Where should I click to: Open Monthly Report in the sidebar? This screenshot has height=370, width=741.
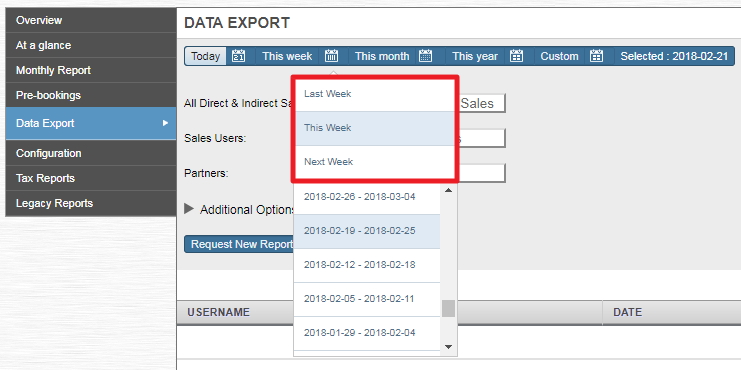(91, 70)
